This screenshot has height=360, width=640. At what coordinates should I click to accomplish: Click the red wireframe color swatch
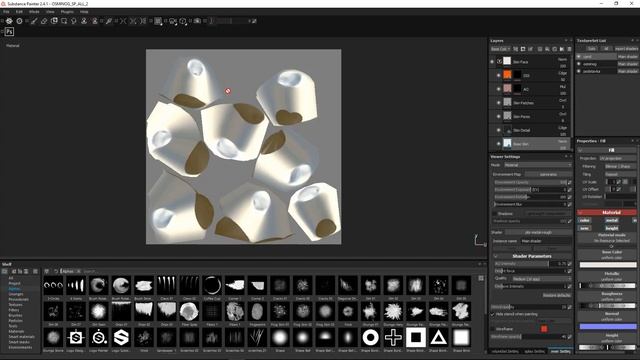click(544, 328)
